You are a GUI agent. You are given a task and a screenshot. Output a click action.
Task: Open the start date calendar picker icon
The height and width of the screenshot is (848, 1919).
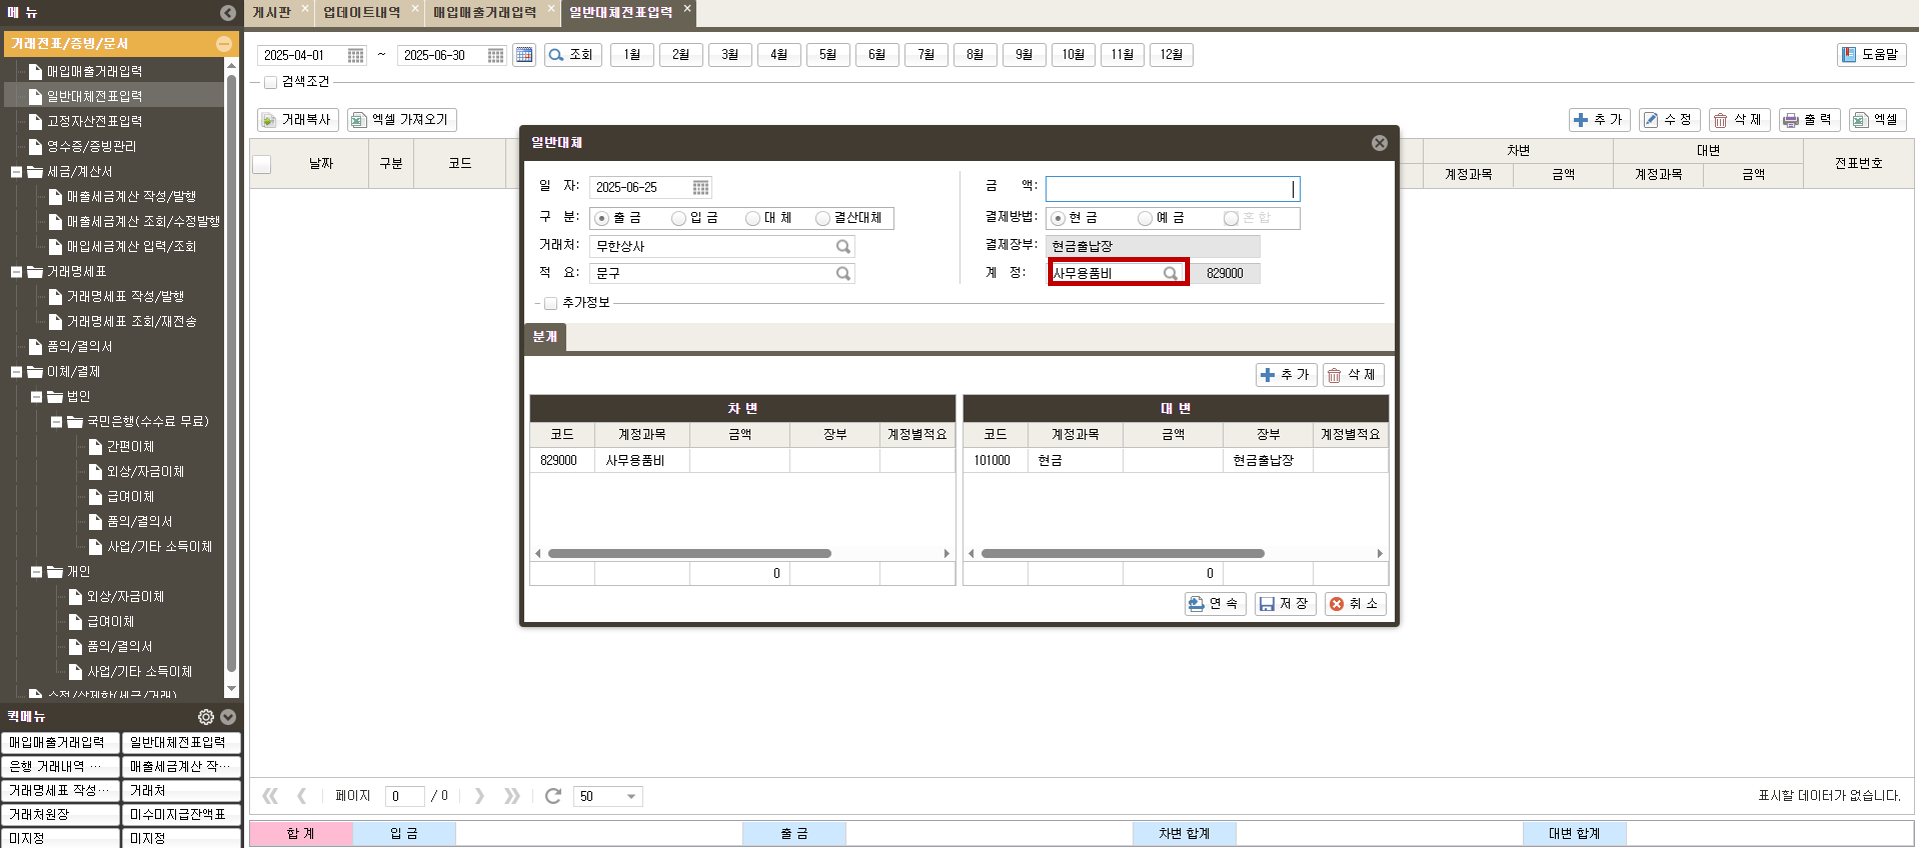tap(355, 55)
